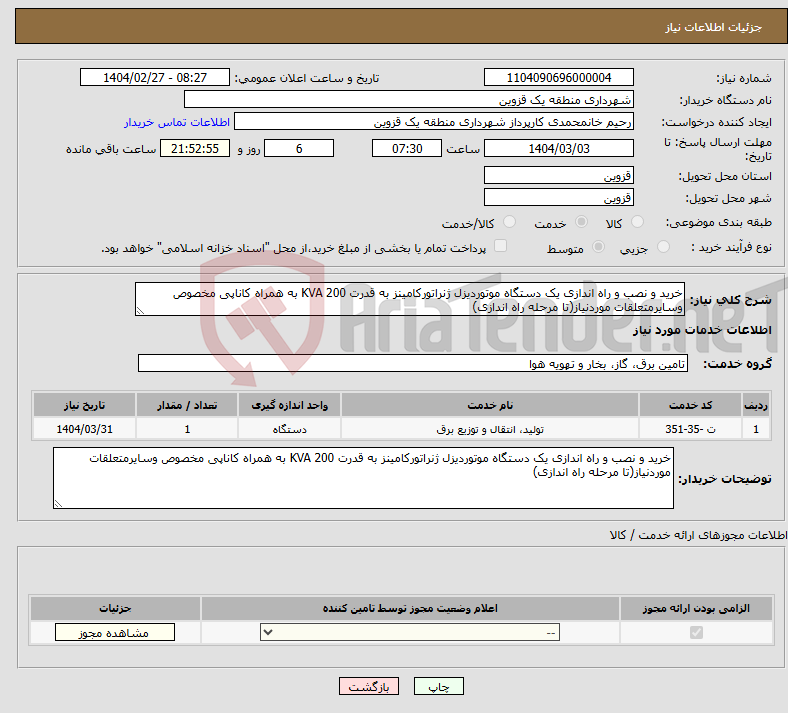Click the جزئیات column header in permits table
The image size is (788, 713).
tap(115, 608)
